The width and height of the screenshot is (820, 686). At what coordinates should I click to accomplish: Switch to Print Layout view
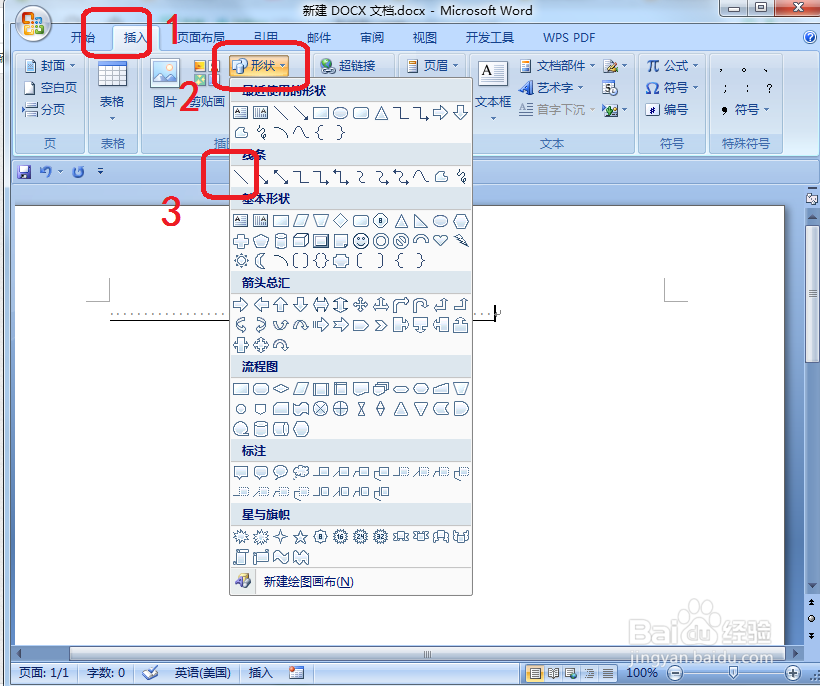pos(534,673)
